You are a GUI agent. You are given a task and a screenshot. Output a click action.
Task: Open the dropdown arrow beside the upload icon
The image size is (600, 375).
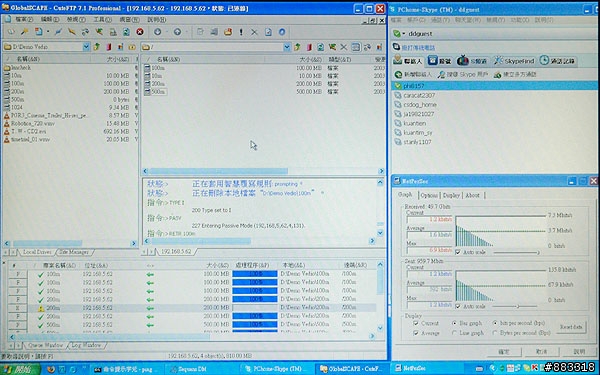tap(187, 32)
